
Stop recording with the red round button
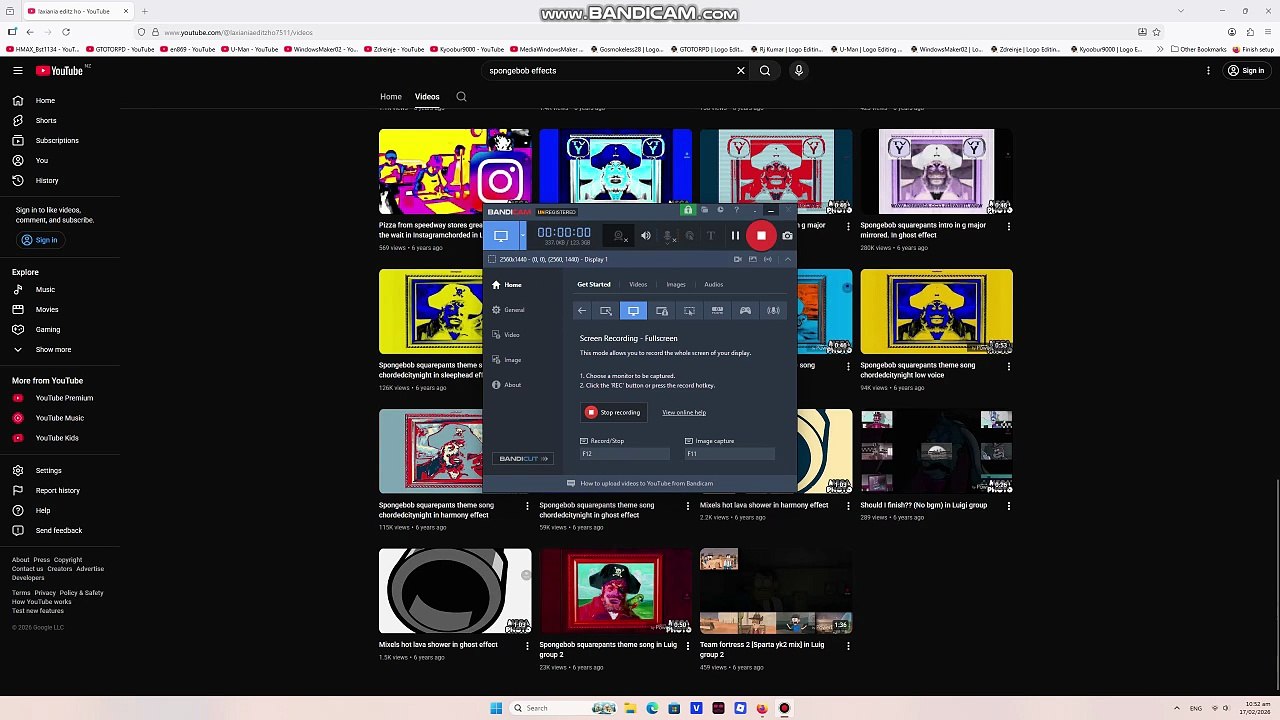[761, 236]
